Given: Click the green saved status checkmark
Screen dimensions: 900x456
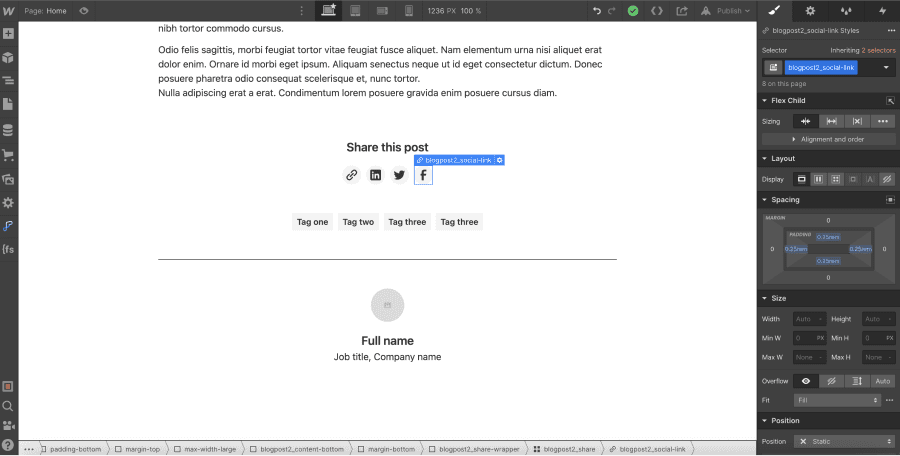Looking at the screenshot, I should tap(633, 10).
